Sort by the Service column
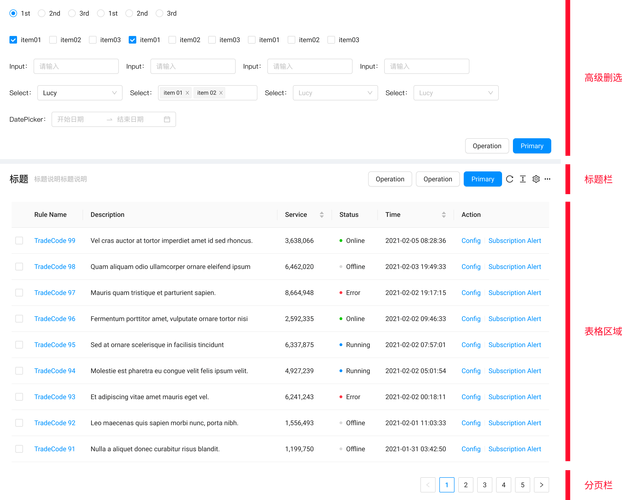 click(x=322, y=215)
